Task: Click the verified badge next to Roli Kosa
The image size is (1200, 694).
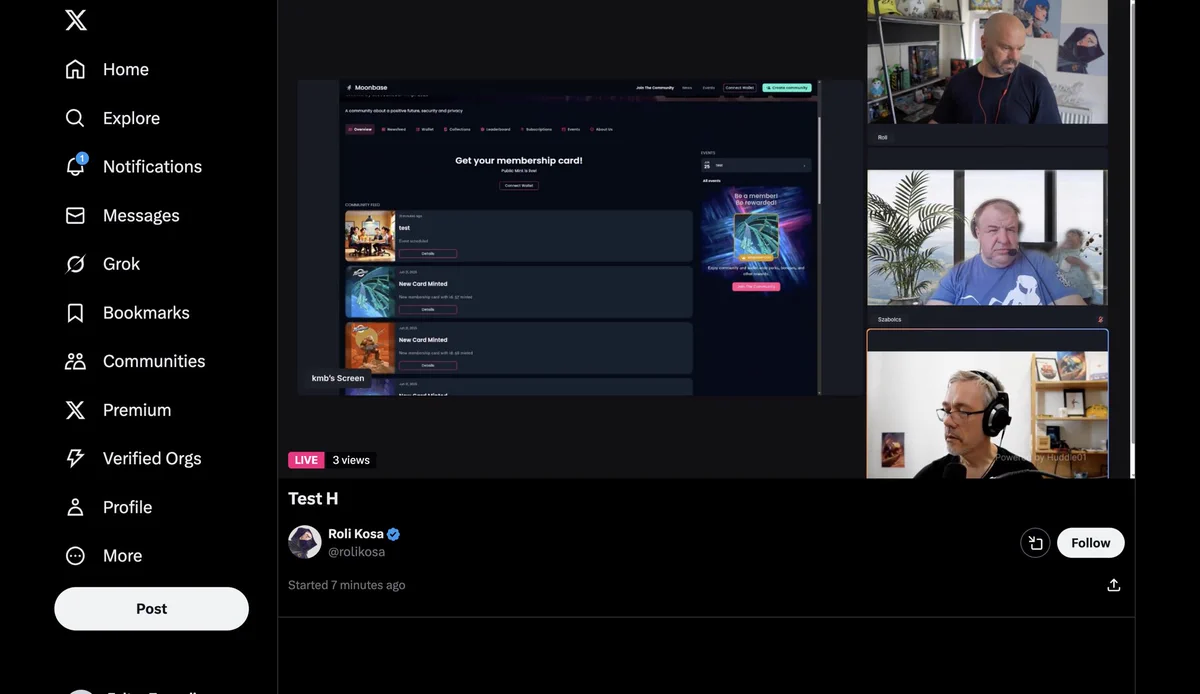Action: coord(394,534)
